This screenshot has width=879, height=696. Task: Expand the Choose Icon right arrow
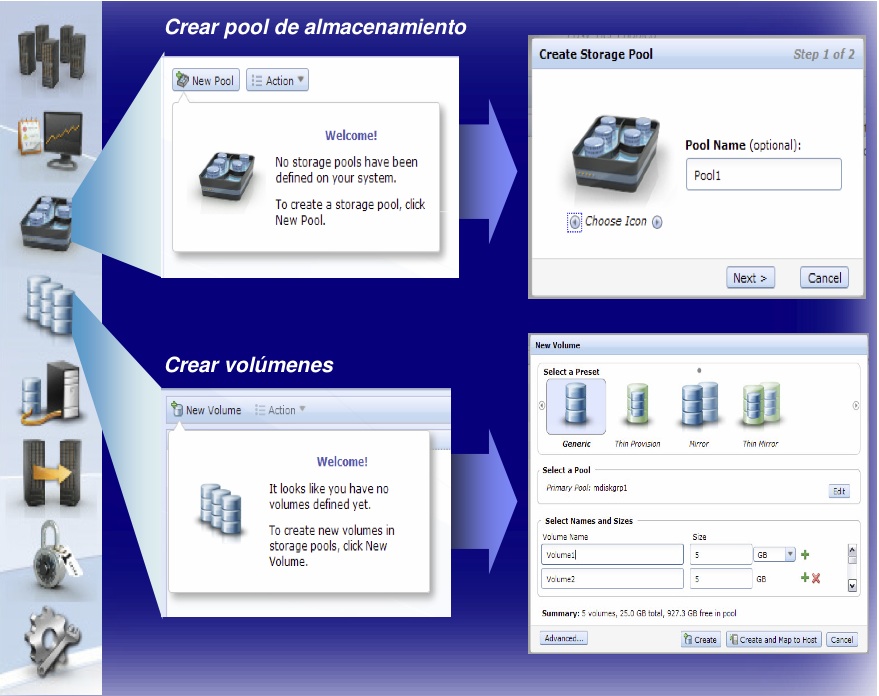click(657, 223)
